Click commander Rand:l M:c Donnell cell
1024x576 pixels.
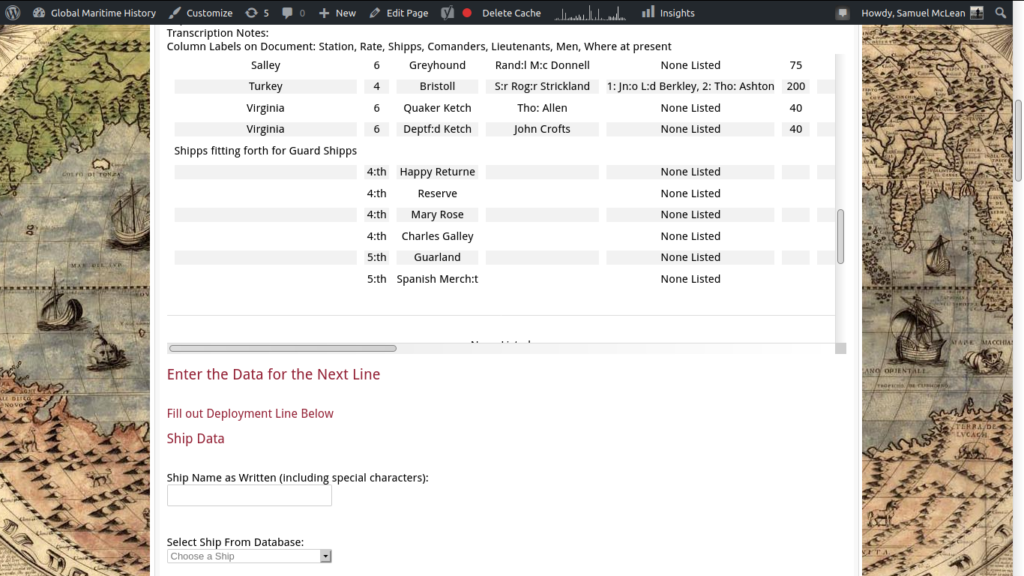pyautogui.click(x=542, y=65)
